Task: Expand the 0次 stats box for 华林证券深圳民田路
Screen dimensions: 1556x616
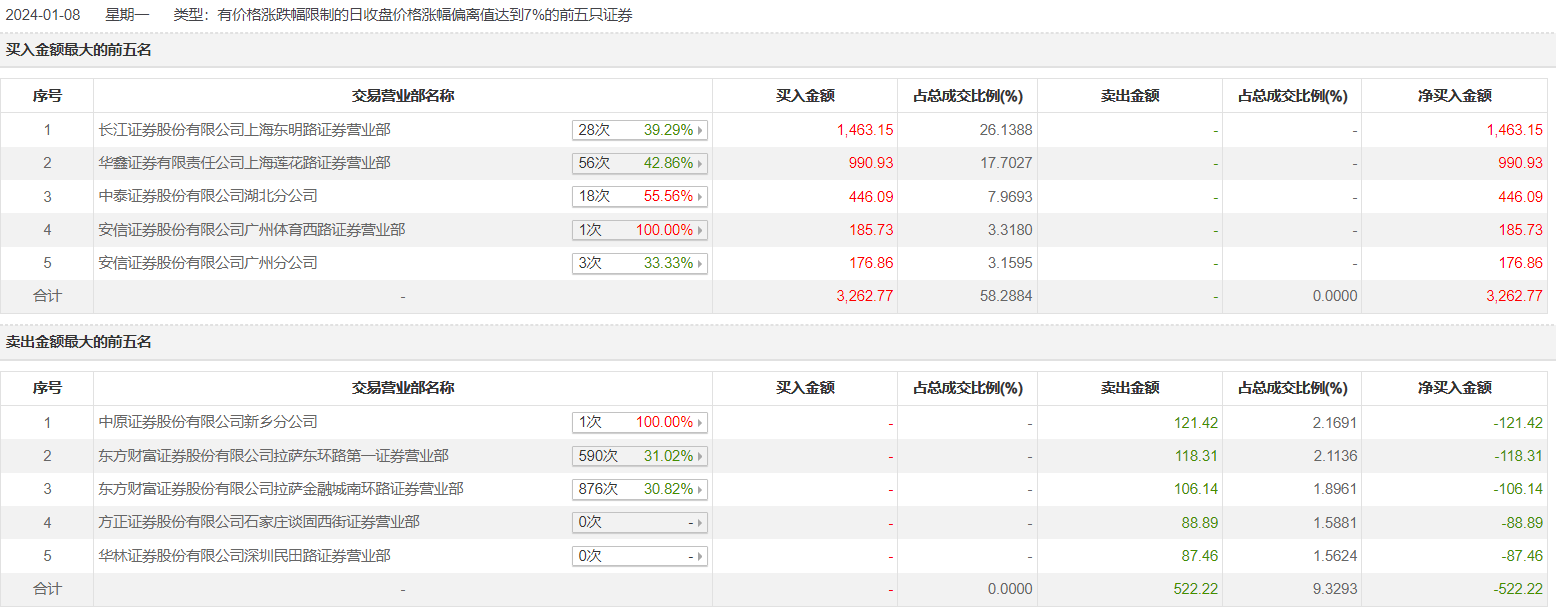Action: click(x=639, y=556)
